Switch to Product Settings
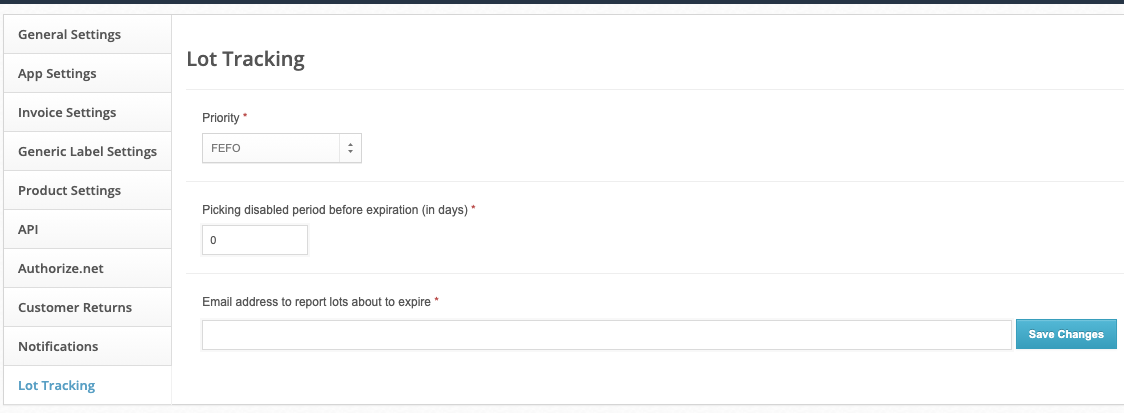 coord(87,190)
